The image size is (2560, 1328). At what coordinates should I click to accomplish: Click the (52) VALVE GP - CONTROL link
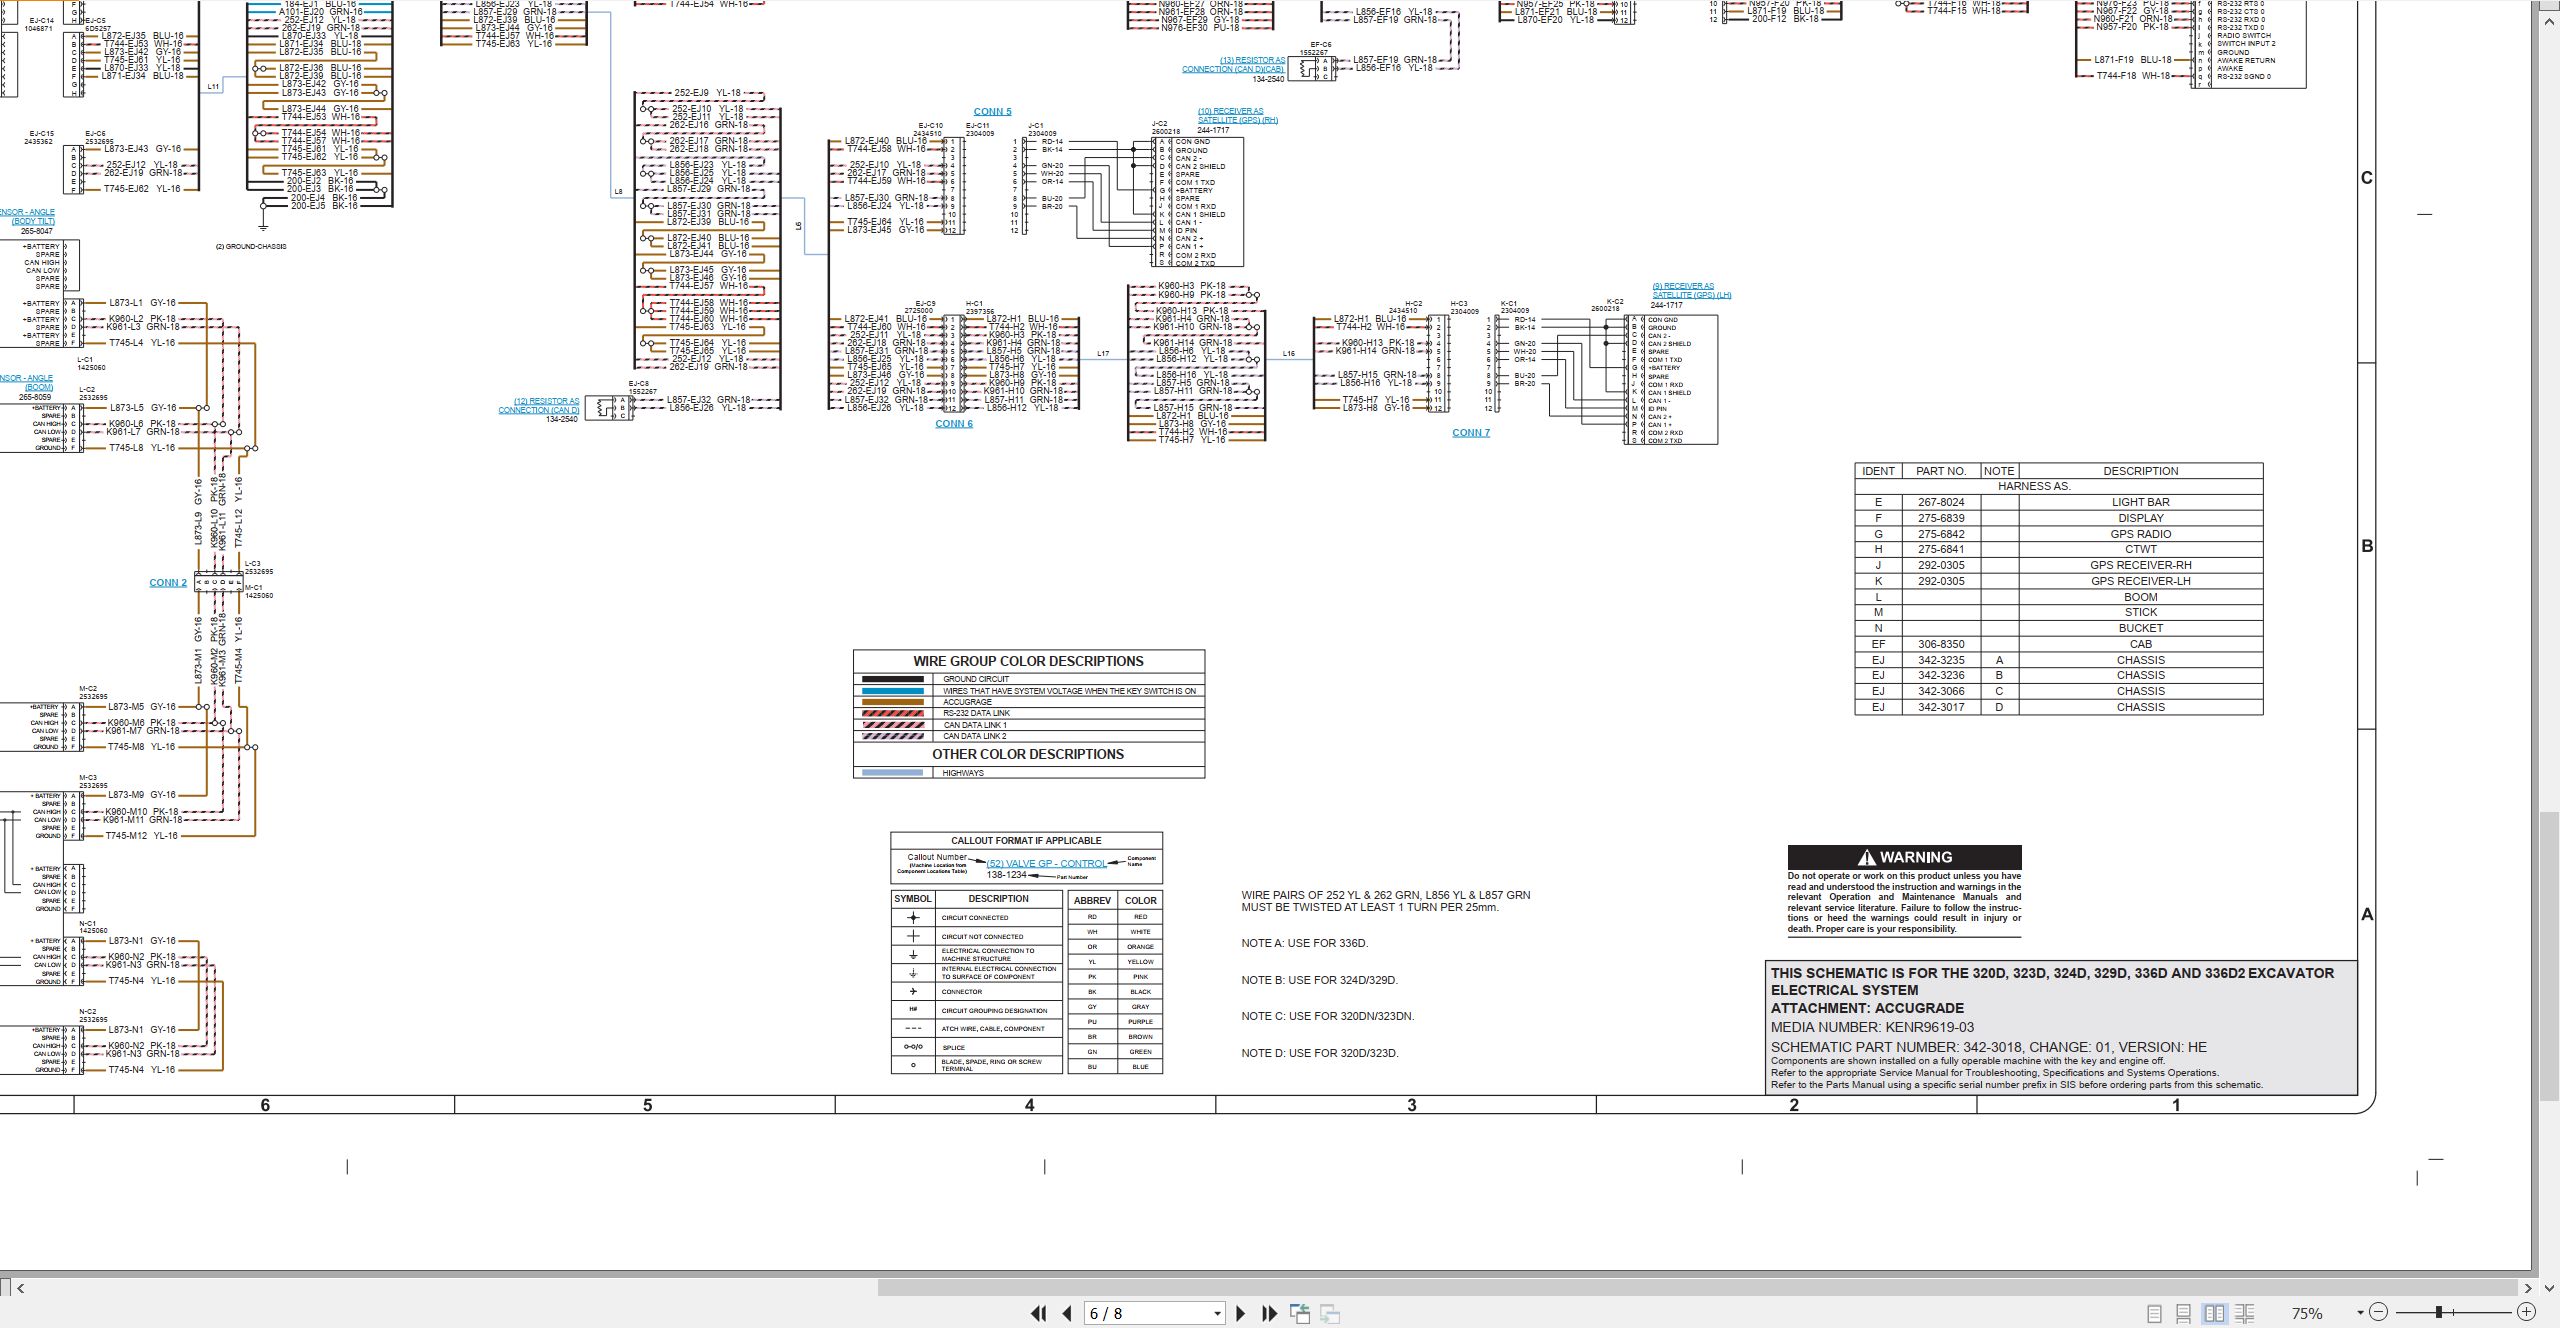tap(1046, 864)
